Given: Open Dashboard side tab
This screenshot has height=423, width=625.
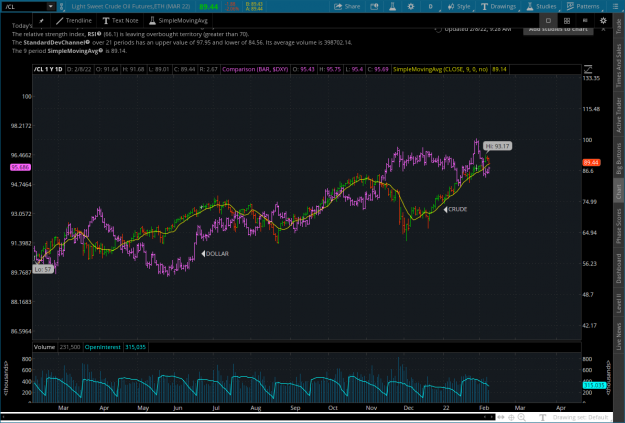Looking at the screenshot, I should click(619, 269).
